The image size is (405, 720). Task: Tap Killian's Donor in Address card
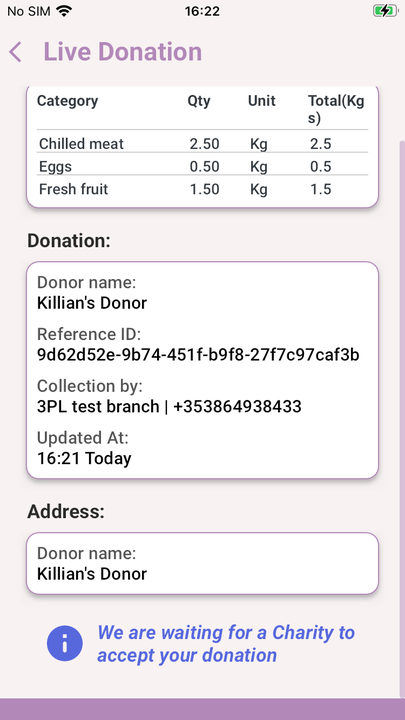[x=92, y=574]
